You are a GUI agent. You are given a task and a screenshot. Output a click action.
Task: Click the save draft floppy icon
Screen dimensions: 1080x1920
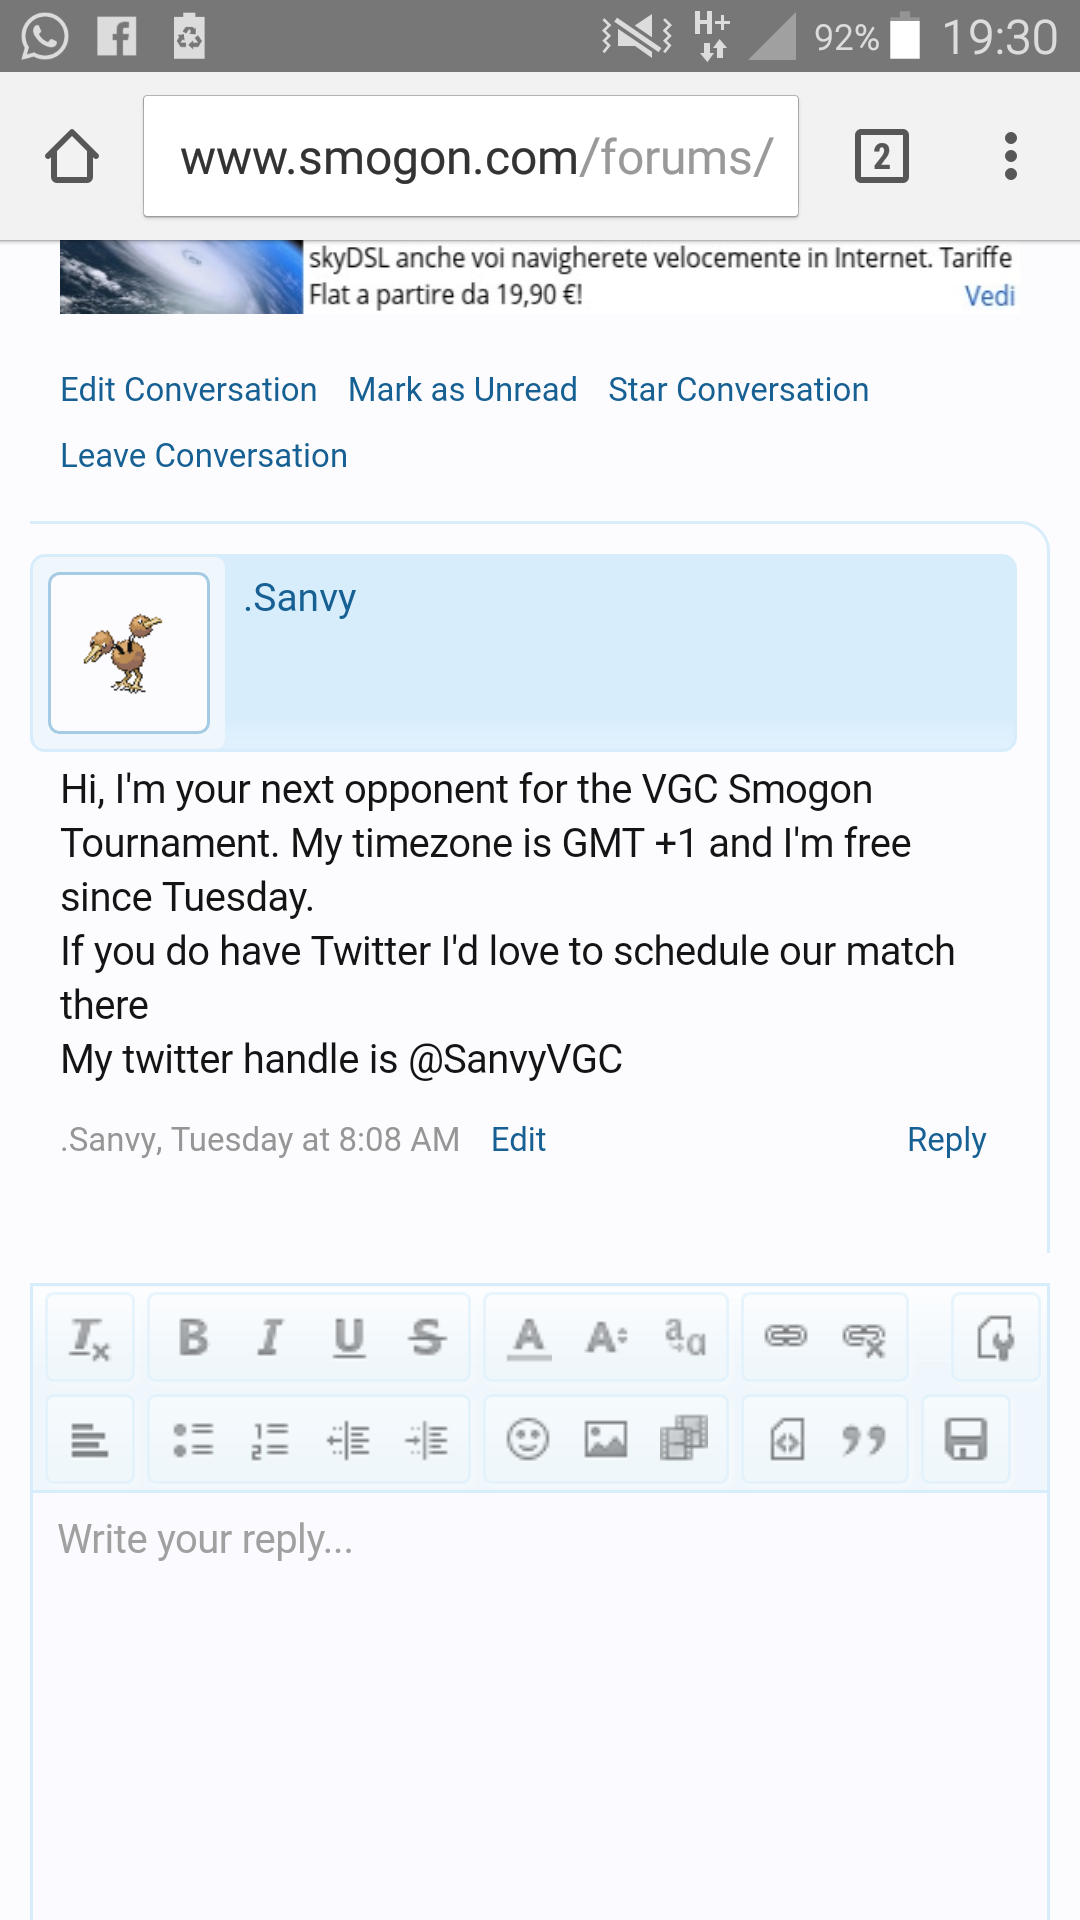coord(966,1441)
